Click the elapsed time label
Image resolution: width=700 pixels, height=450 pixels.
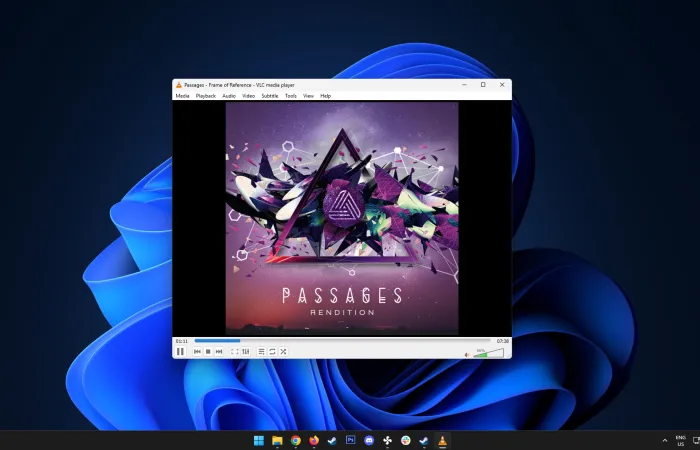[x=182, y=341]
